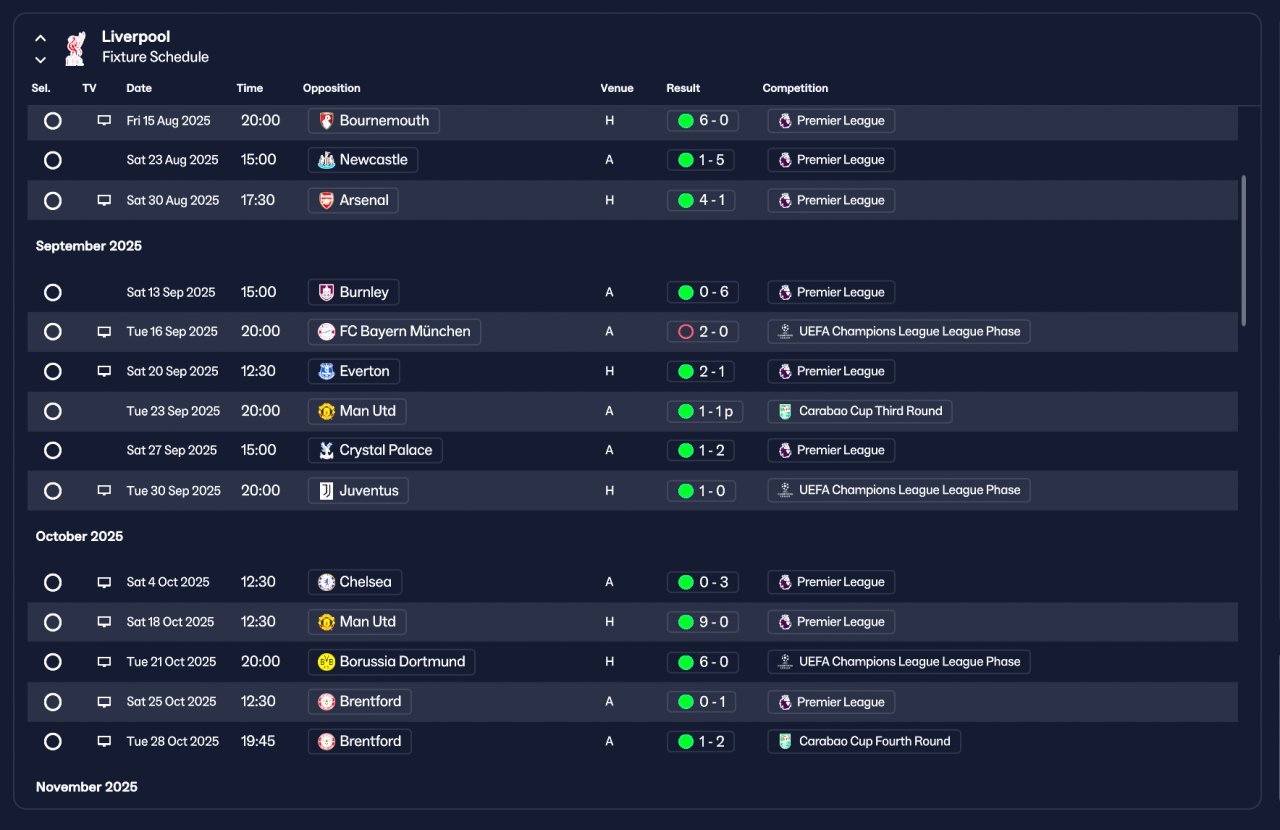Click the Premier League logo in the Burnley row
The height and width of the screenshot is (830, 1280).
[x=785, y=293]
